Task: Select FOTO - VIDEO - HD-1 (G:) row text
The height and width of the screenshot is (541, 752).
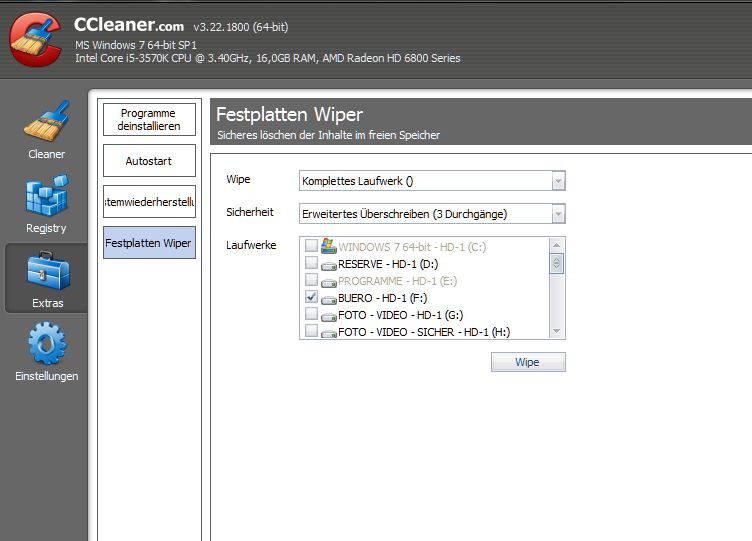Action: [400, 315]
